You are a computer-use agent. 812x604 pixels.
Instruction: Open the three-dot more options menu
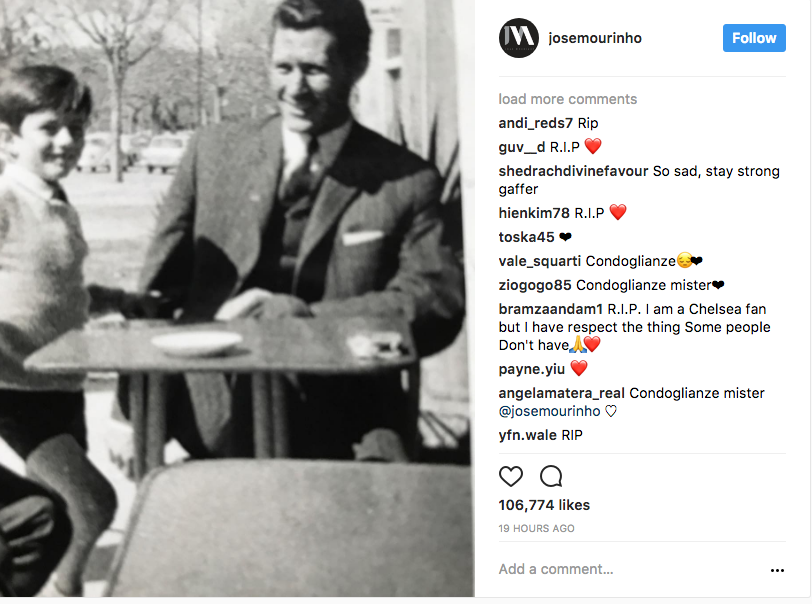point(777,570)
